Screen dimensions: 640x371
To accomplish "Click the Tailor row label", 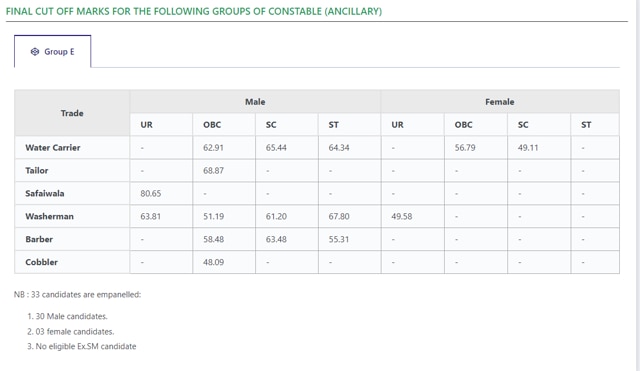I will pos(37,170).
